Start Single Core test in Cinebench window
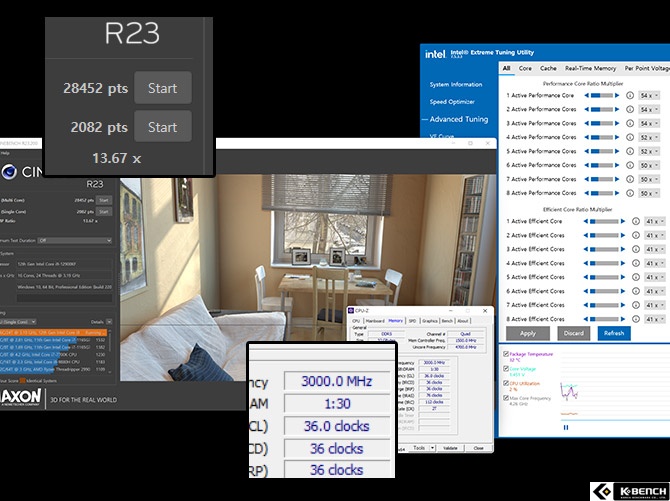 click(x=104, y=211)
